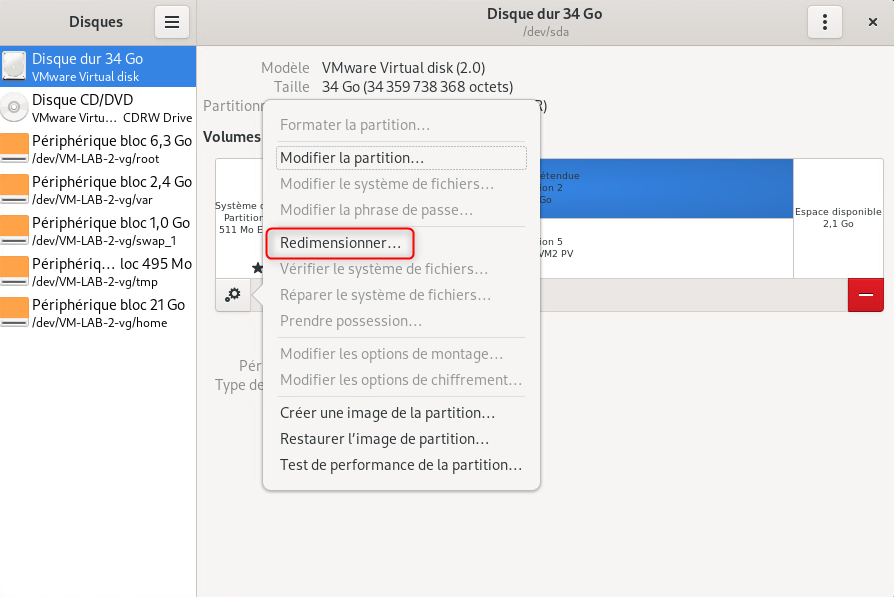Select Restaurer l'image de partition…
Image resolution: width=894 pixels, height=597 pixels.
384,439
